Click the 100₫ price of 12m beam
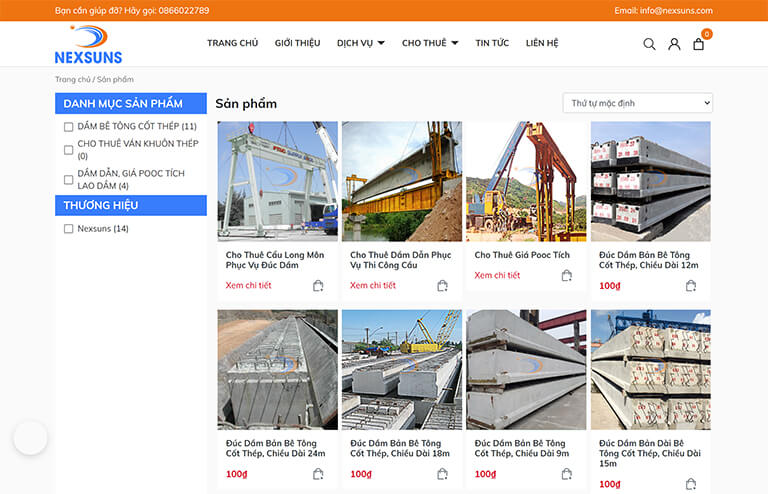Viewport: 768px width, 494px height. 609,286
